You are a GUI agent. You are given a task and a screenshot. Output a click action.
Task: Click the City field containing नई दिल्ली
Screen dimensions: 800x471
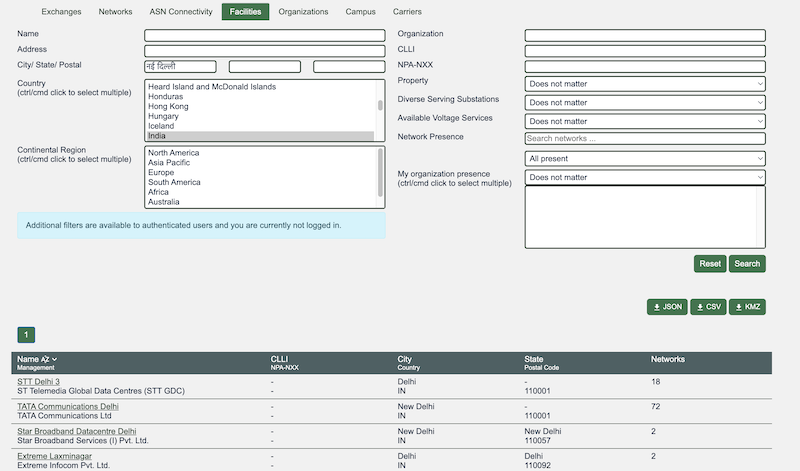180,67
